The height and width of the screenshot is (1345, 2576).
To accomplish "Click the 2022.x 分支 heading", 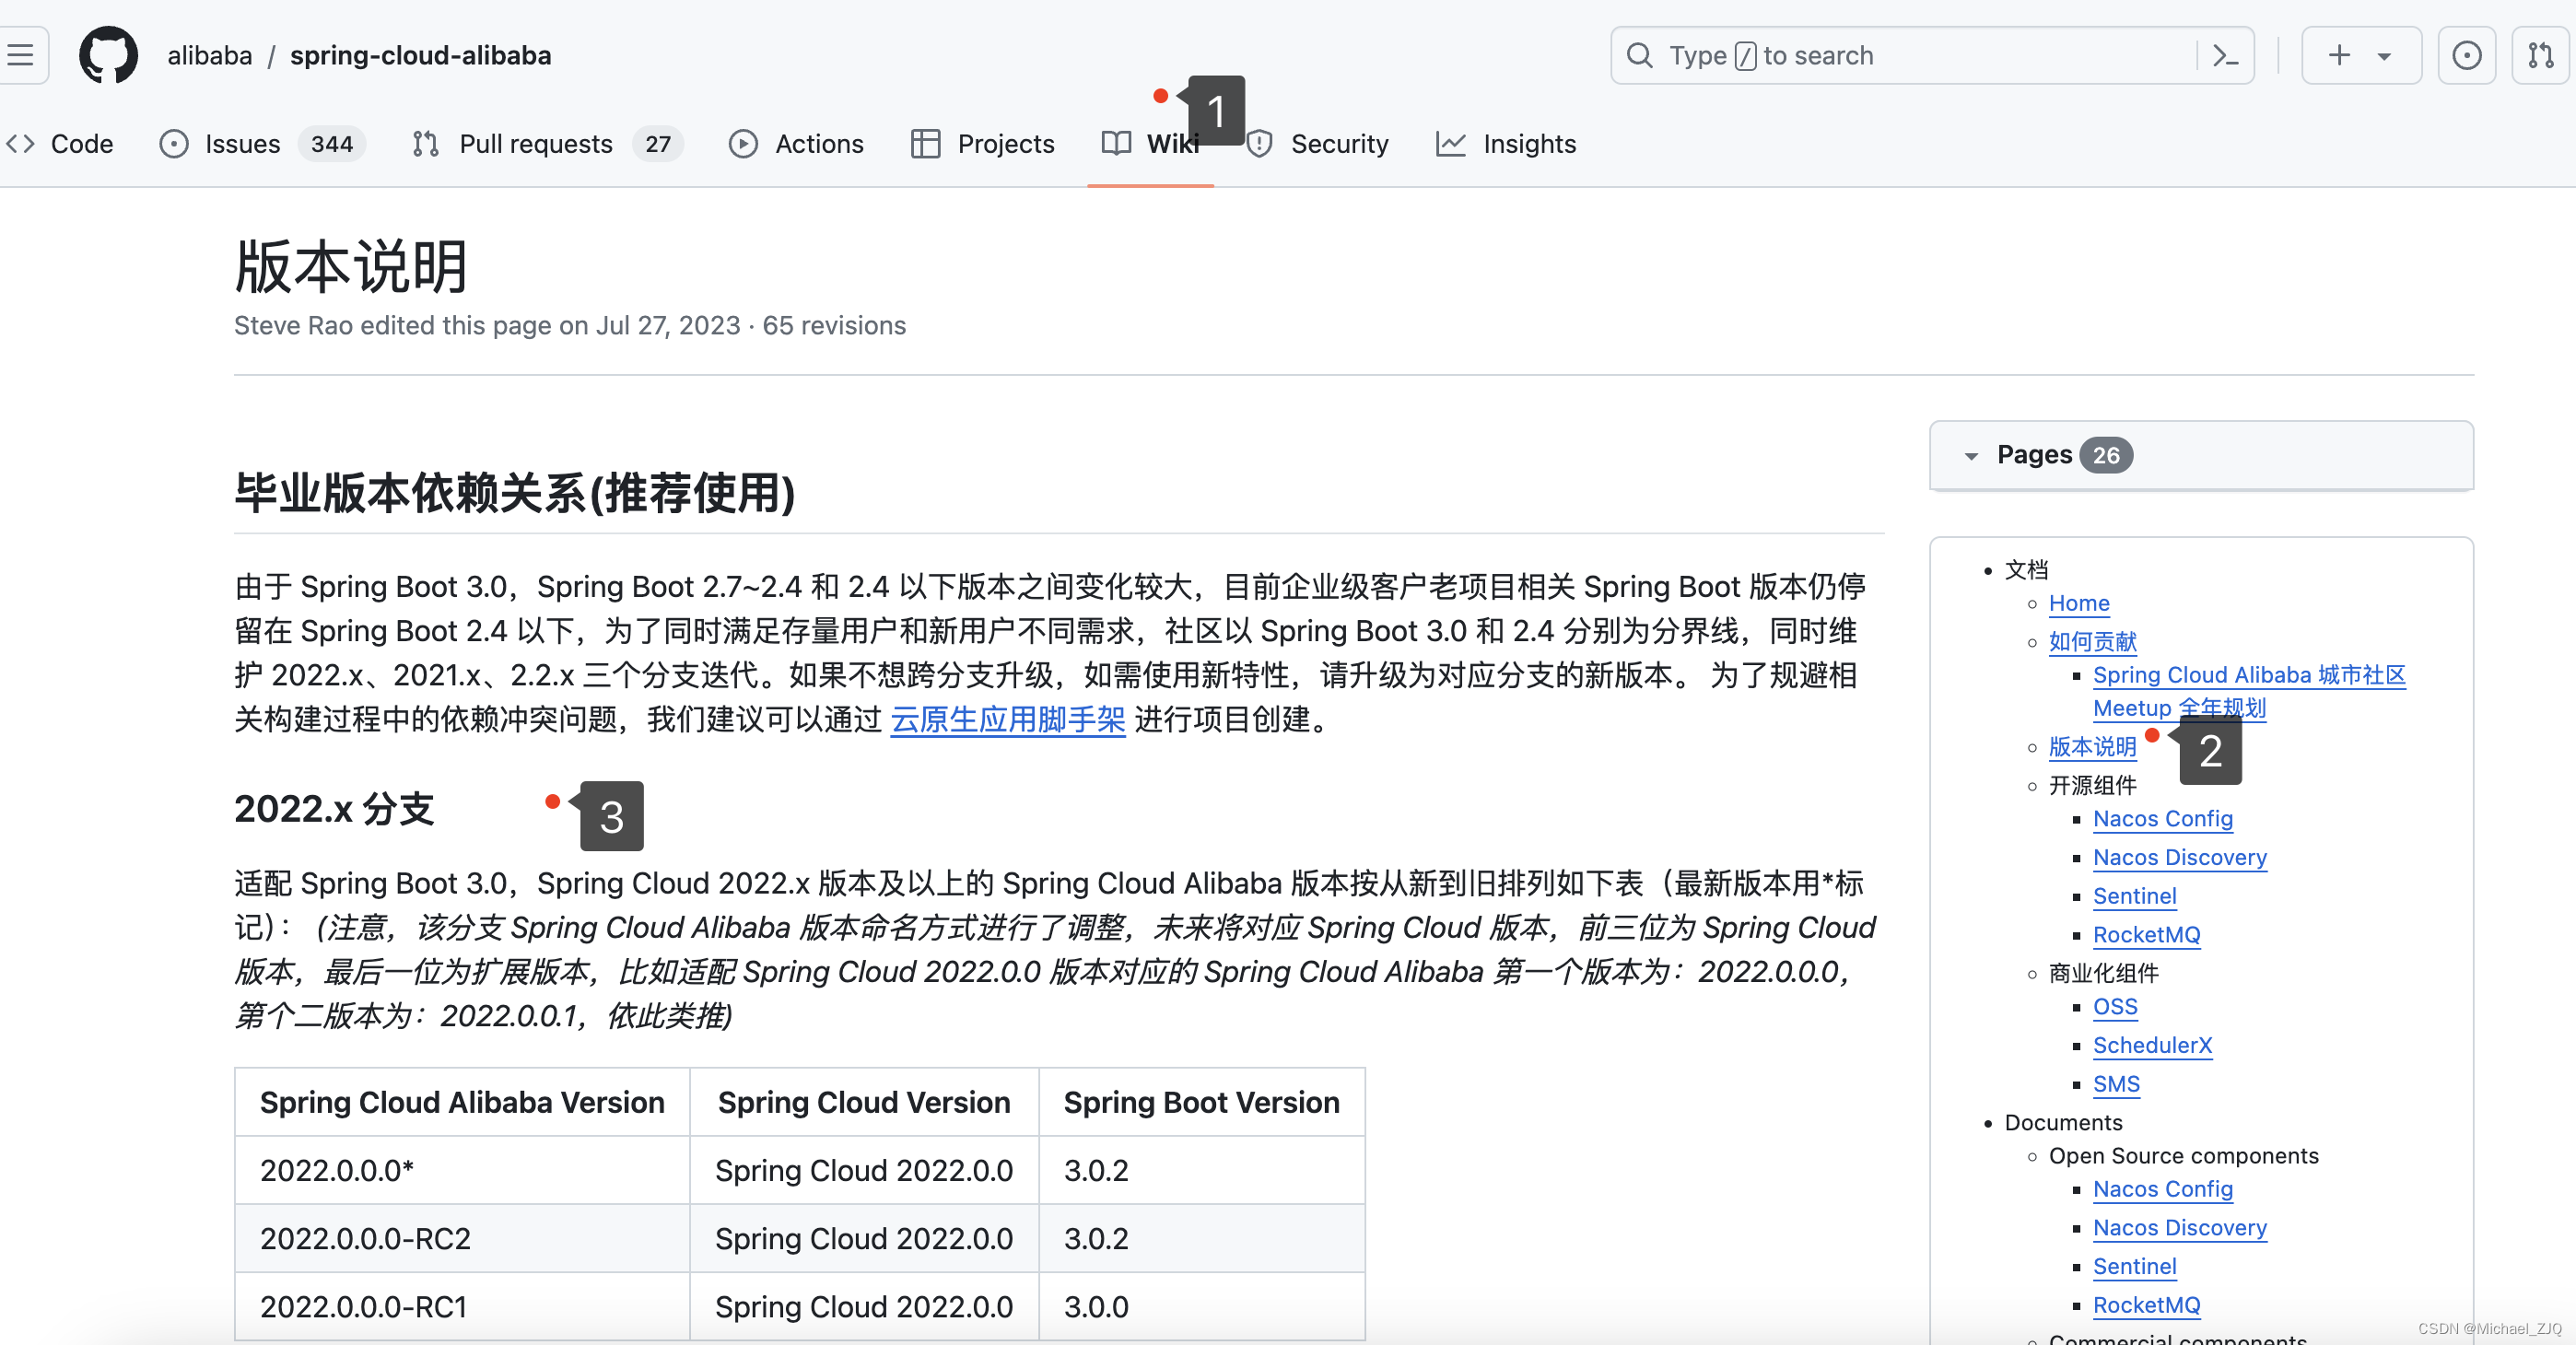I will (334, 809).
